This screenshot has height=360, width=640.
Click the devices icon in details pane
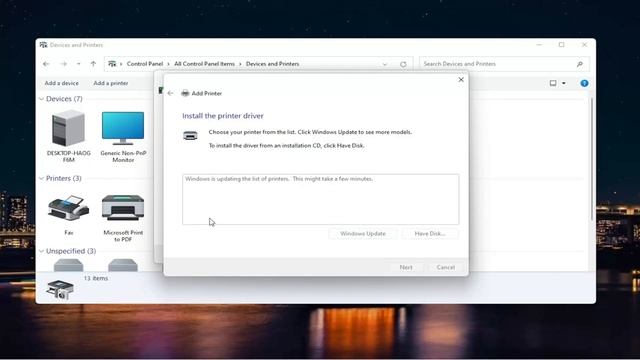coord(60,289)
